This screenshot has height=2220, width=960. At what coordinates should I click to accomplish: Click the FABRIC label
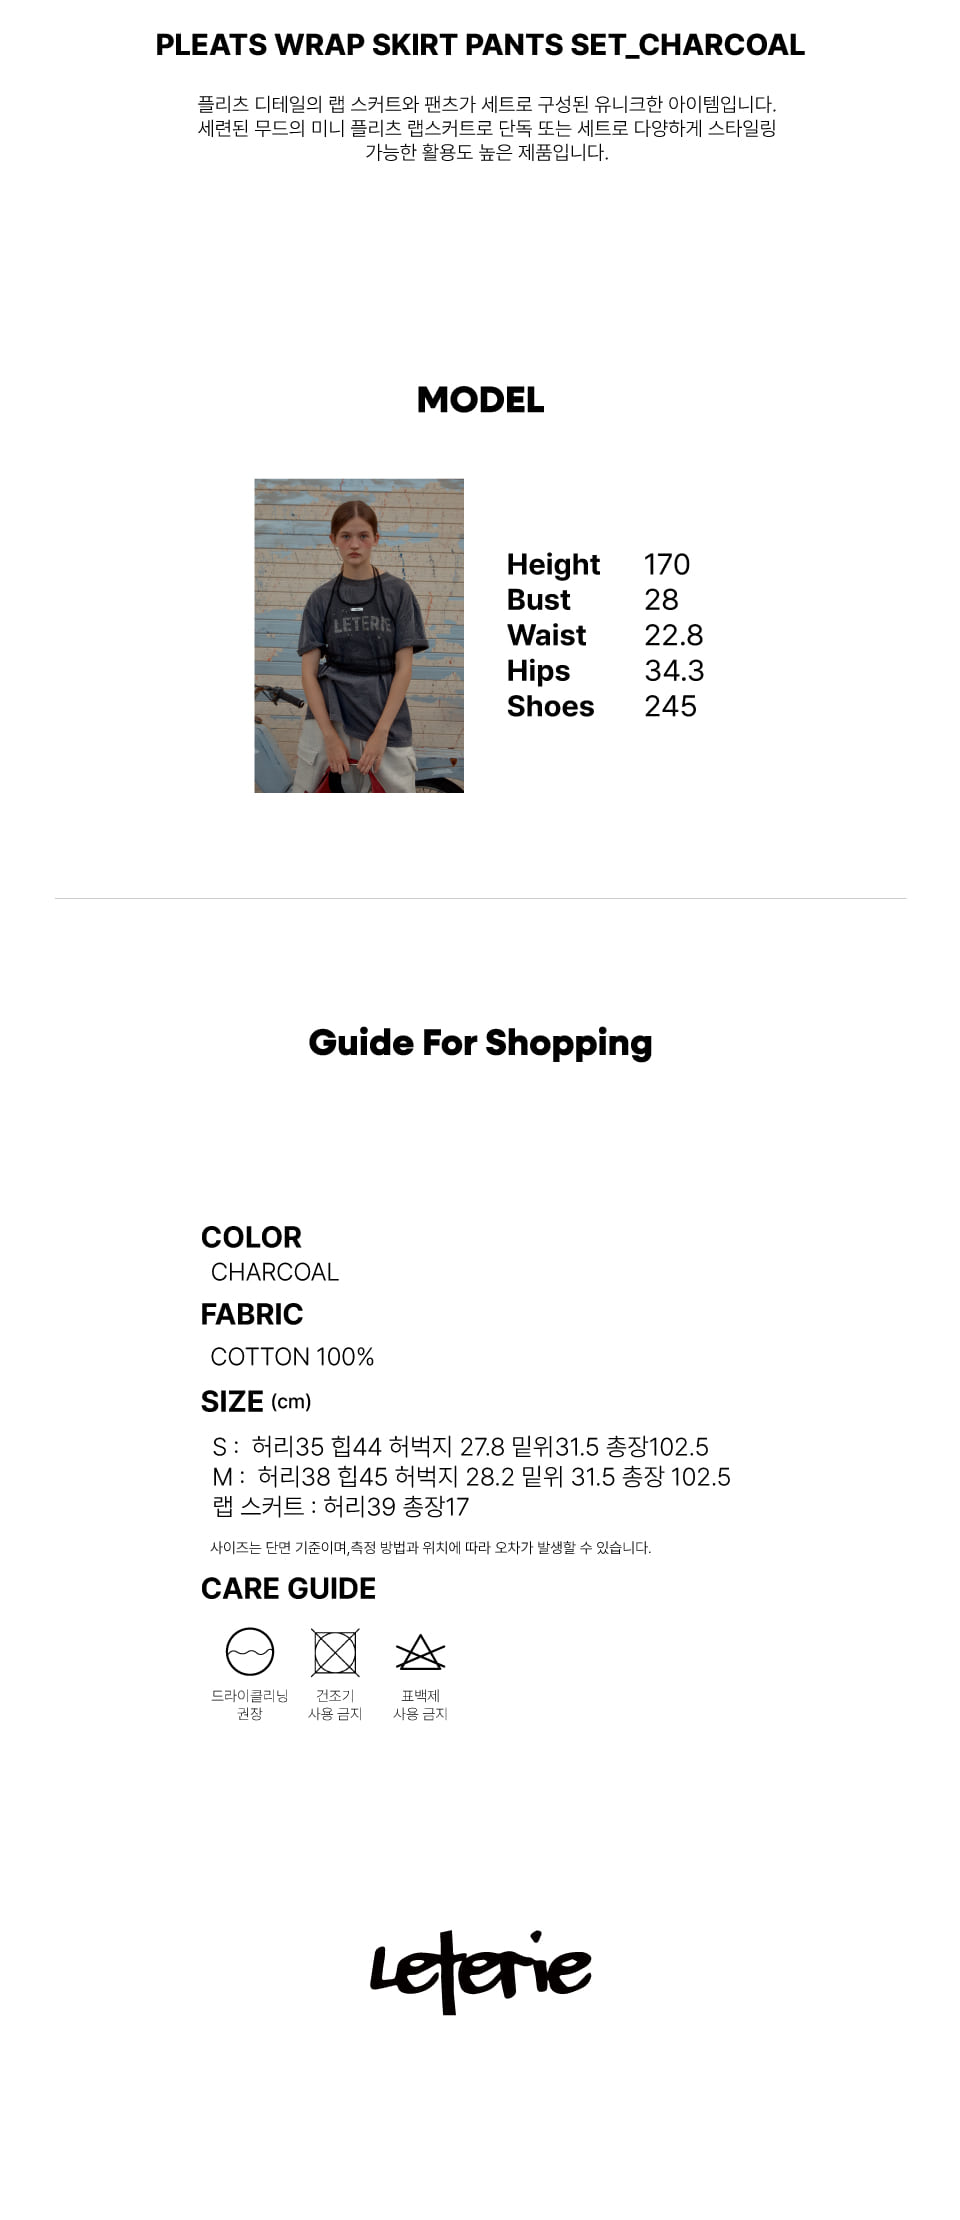point(252,1314)
